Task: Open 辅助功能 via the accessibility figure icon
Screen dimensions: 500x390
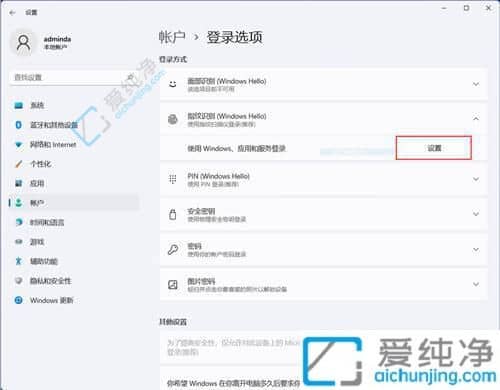Action: (x=19, y=261)
